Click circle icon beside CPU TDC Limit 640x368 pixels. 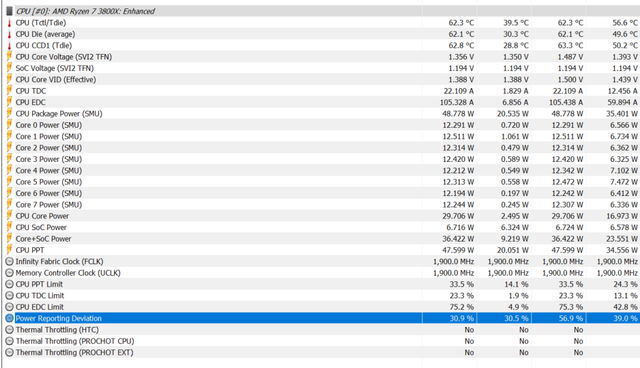[9, 296]
